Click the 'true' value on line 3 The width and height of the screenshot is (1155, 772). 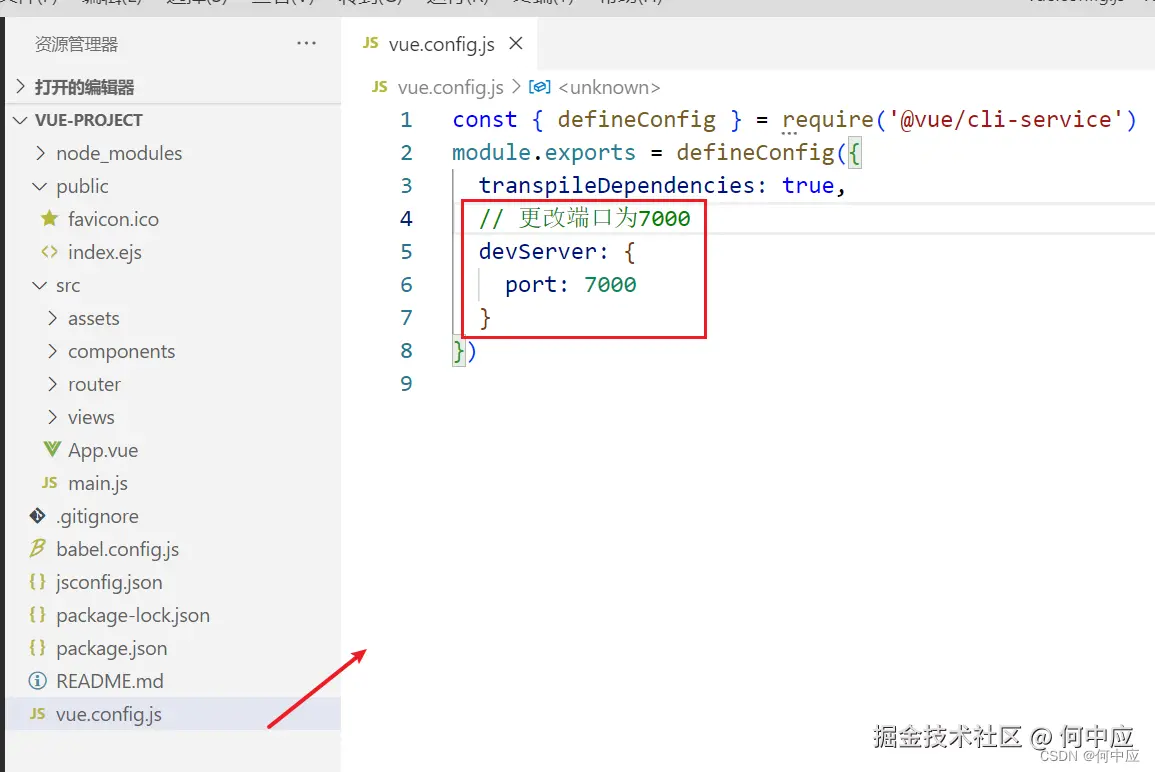click(808, 185)
